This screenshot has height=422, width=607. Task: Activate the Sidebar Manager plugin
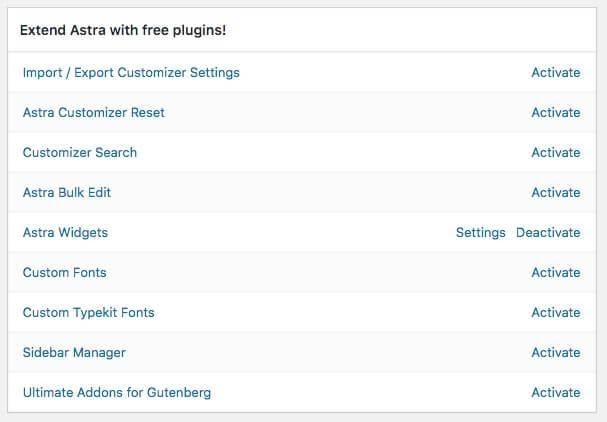[555, 352]
